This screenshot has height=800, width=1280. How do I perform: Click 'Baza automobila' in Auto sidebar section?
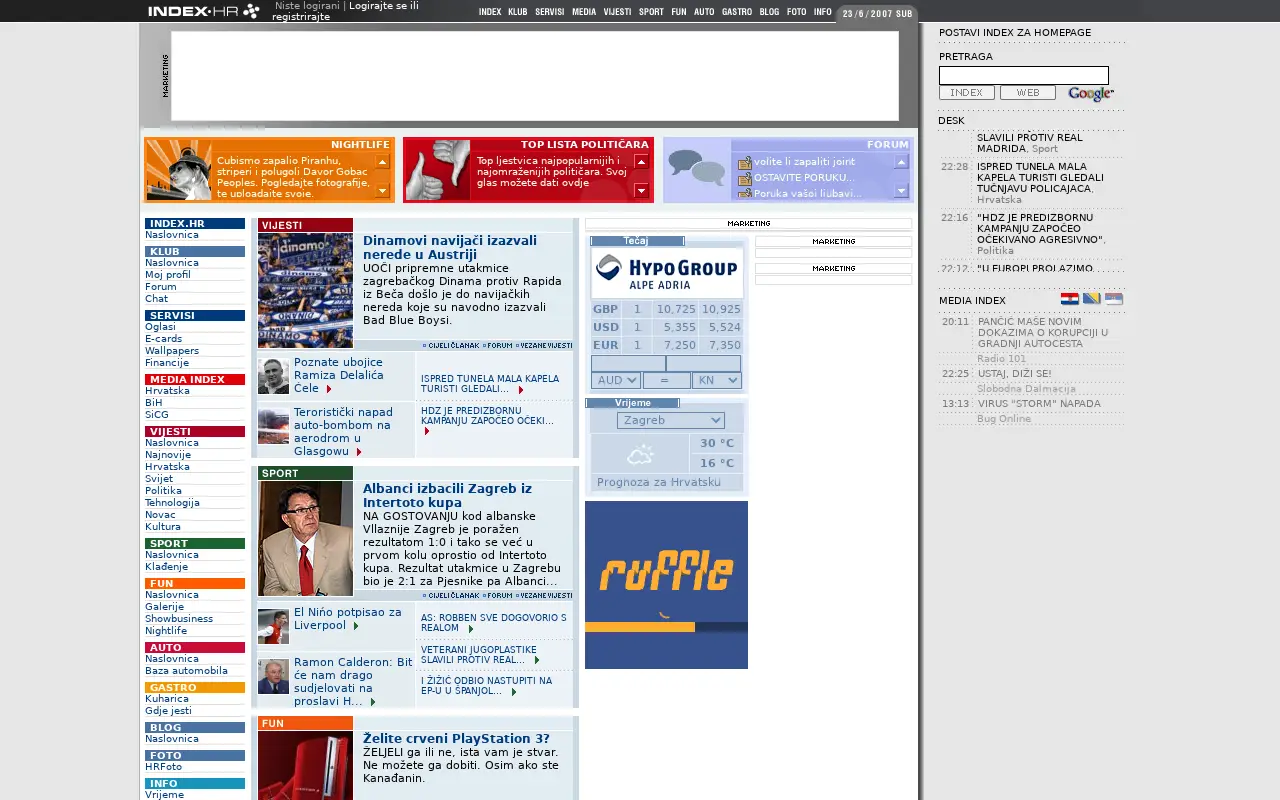(186, 671)
